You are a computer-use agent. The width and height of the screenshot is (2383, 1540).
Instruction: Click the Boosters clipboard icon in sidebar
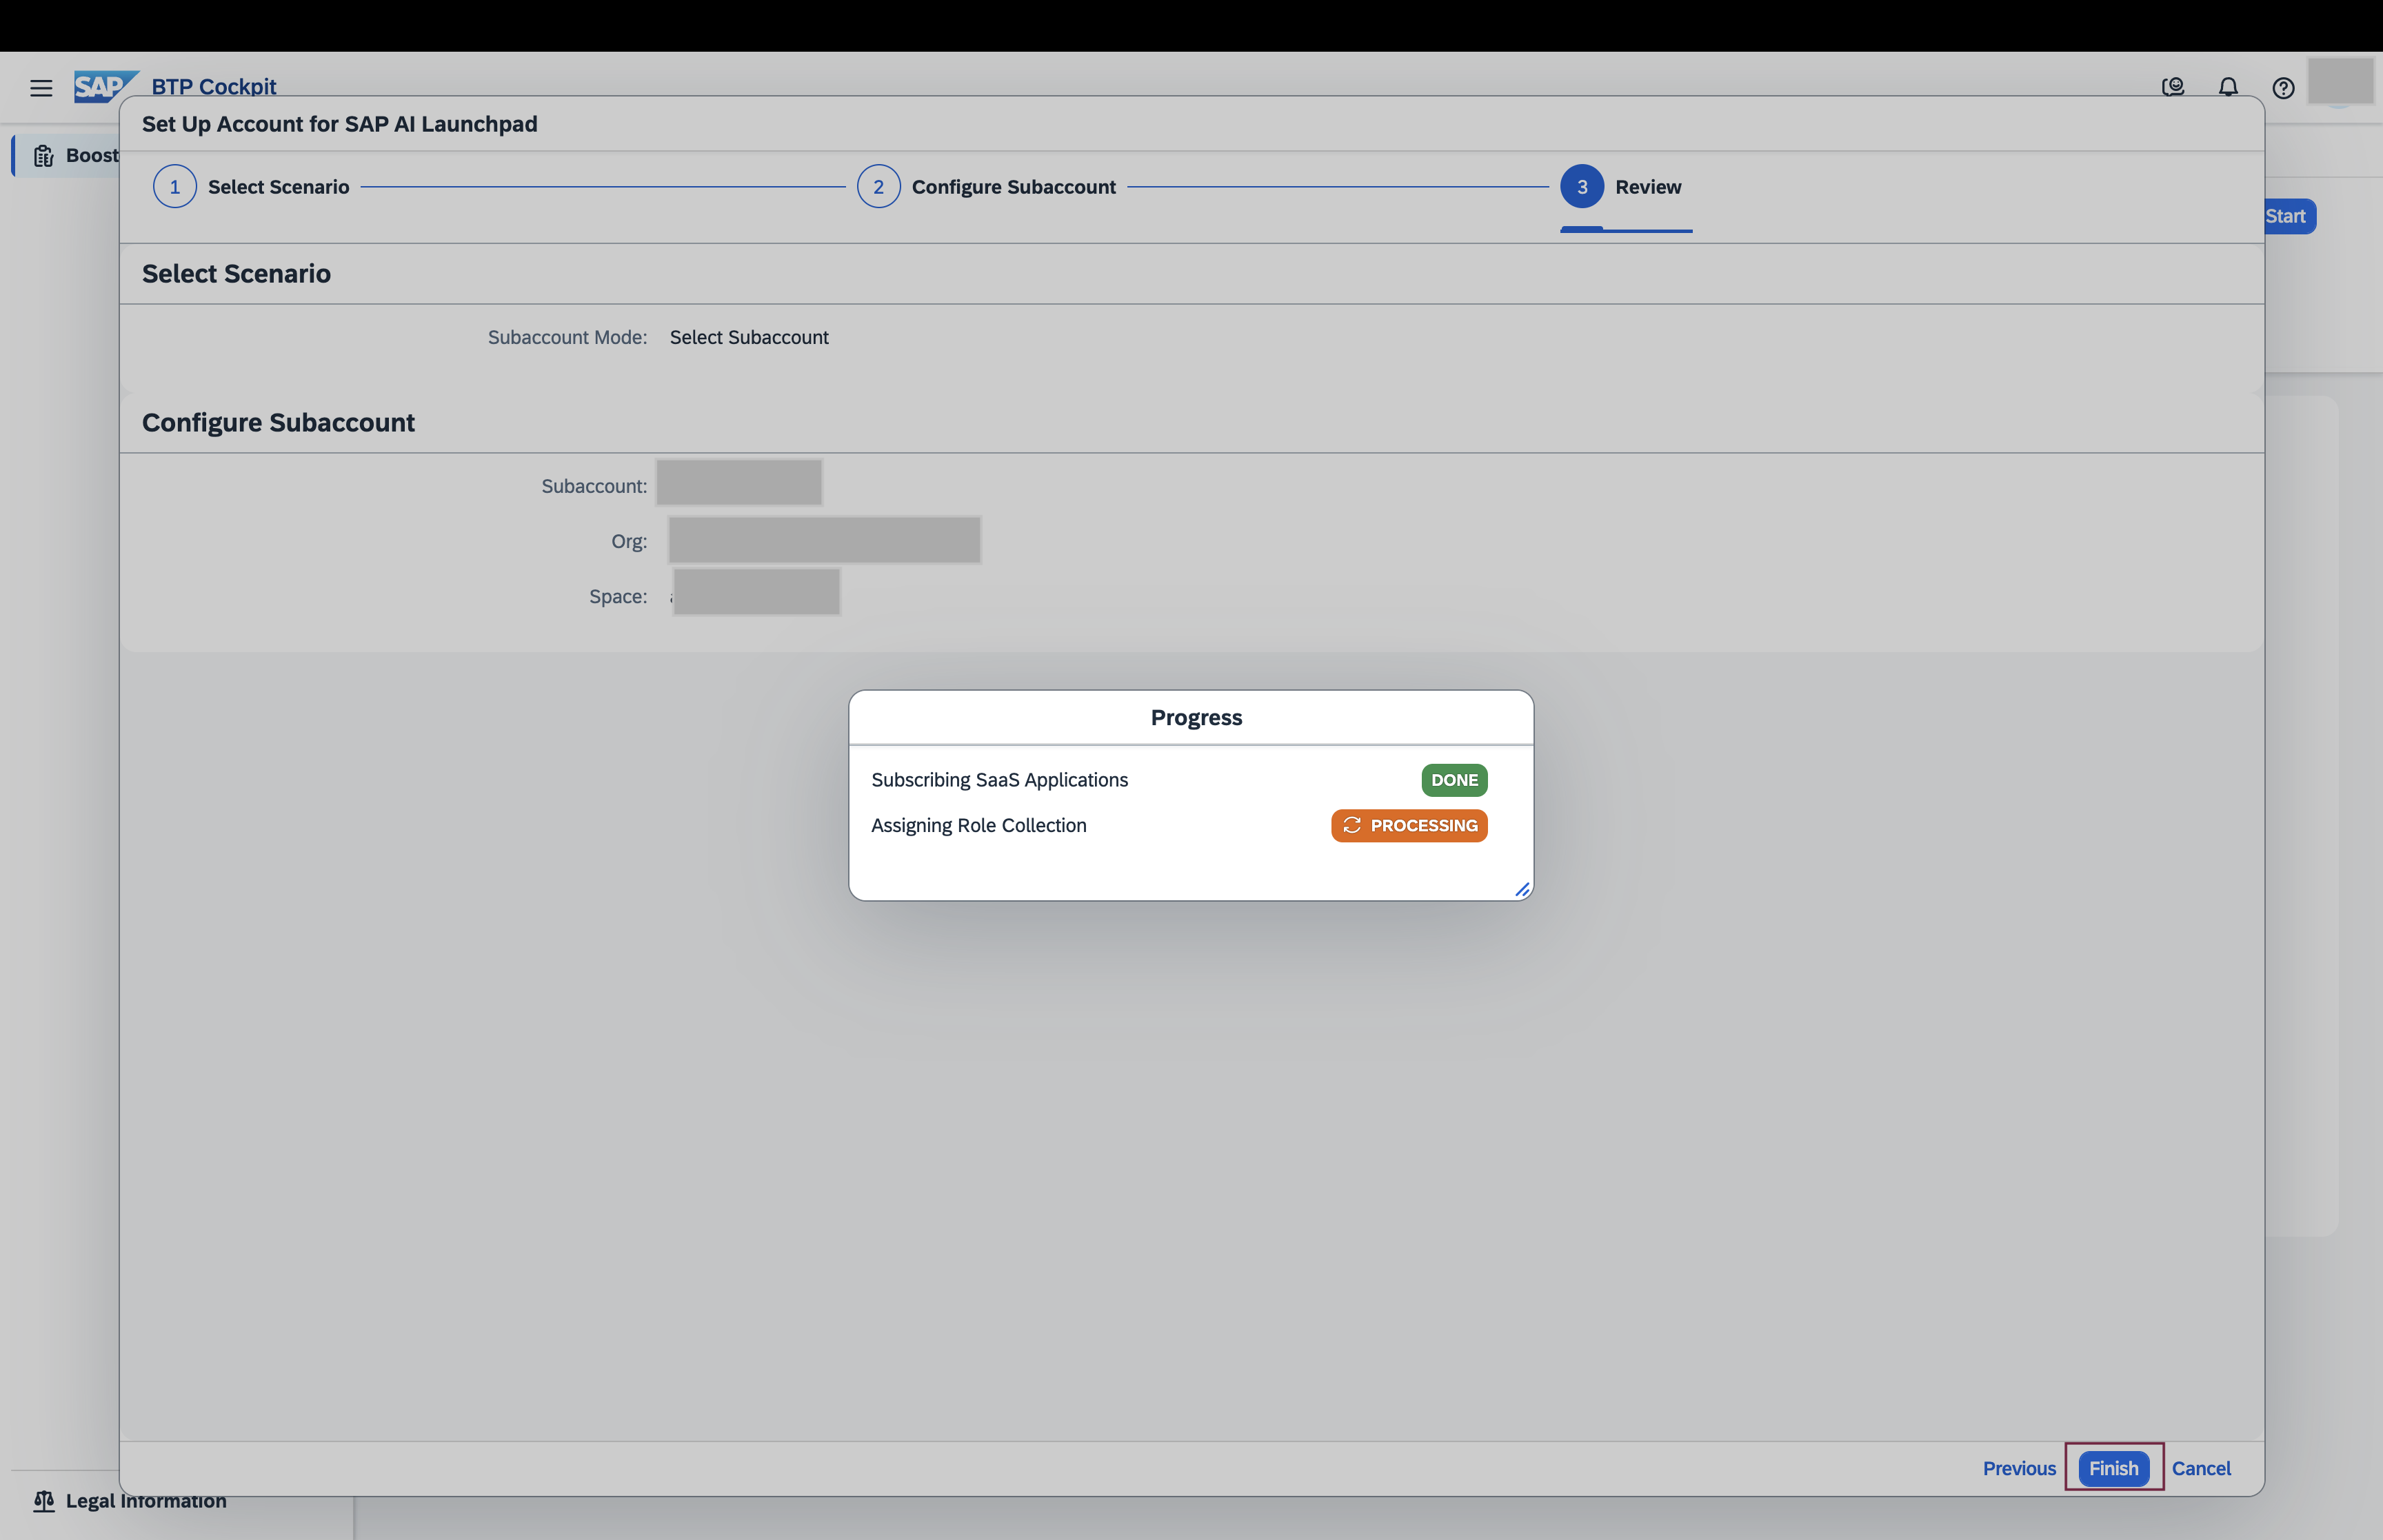tap(43, 155)
